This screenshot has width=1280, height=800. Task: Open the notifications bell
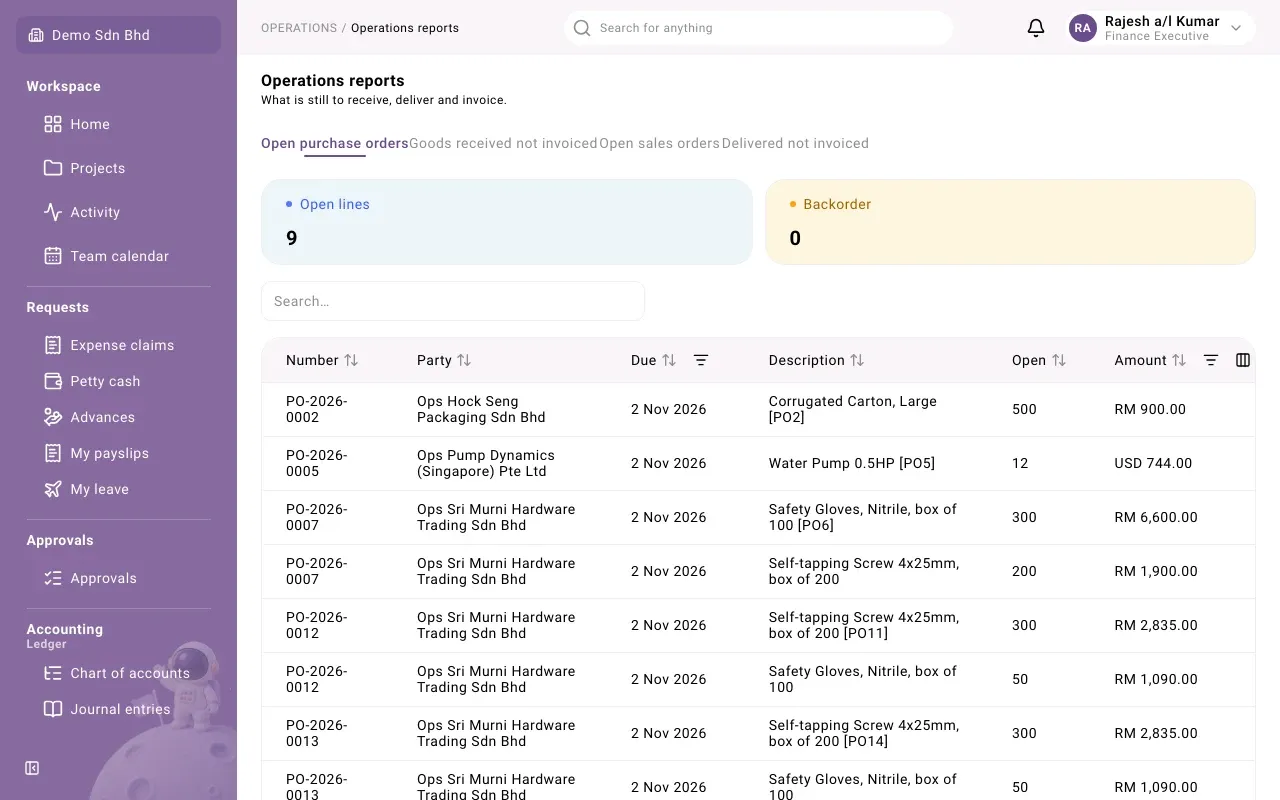(1036, 28)
